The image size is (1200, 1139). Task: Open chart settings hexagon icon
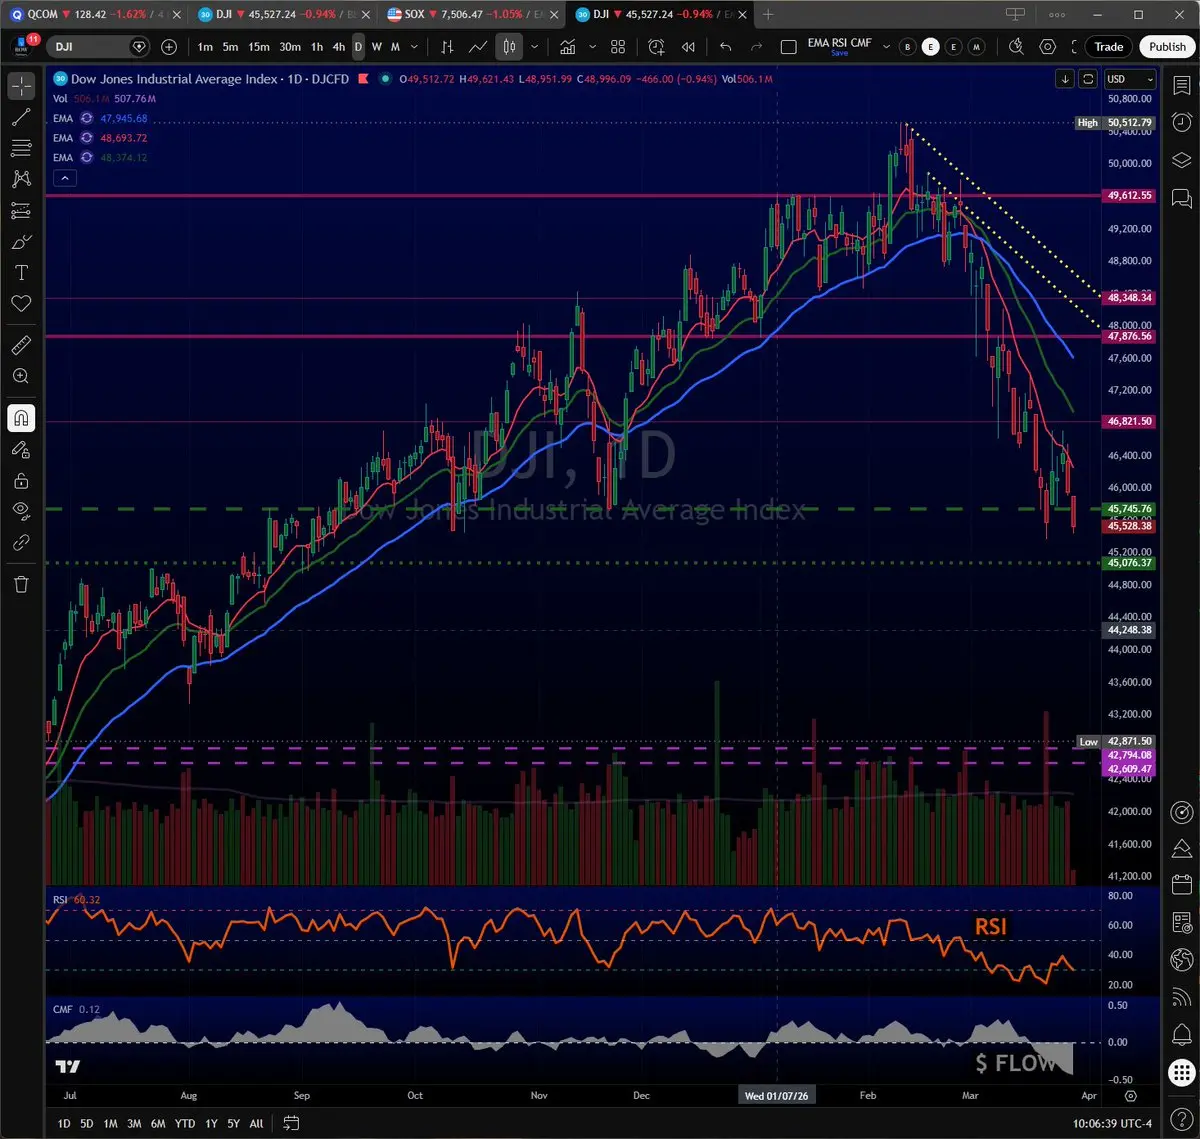pos(1048,47)
